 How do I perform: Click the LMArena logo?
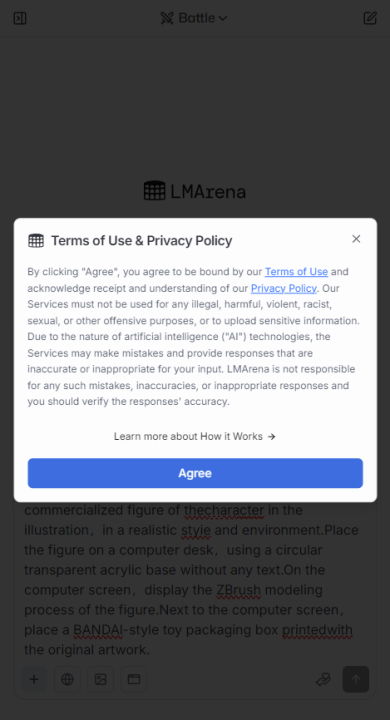[x=195, y=191]
